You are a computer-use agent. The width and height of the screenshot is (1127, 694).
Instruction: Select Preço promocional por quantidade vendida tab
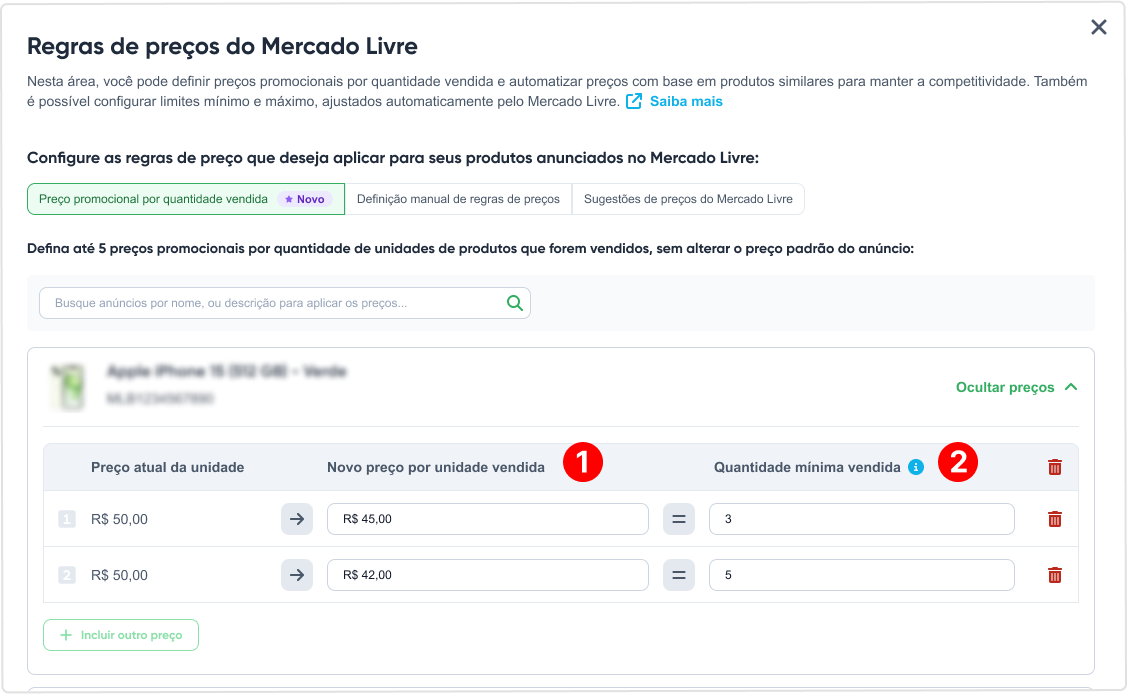pyautogui.click(x=186, y=199)
